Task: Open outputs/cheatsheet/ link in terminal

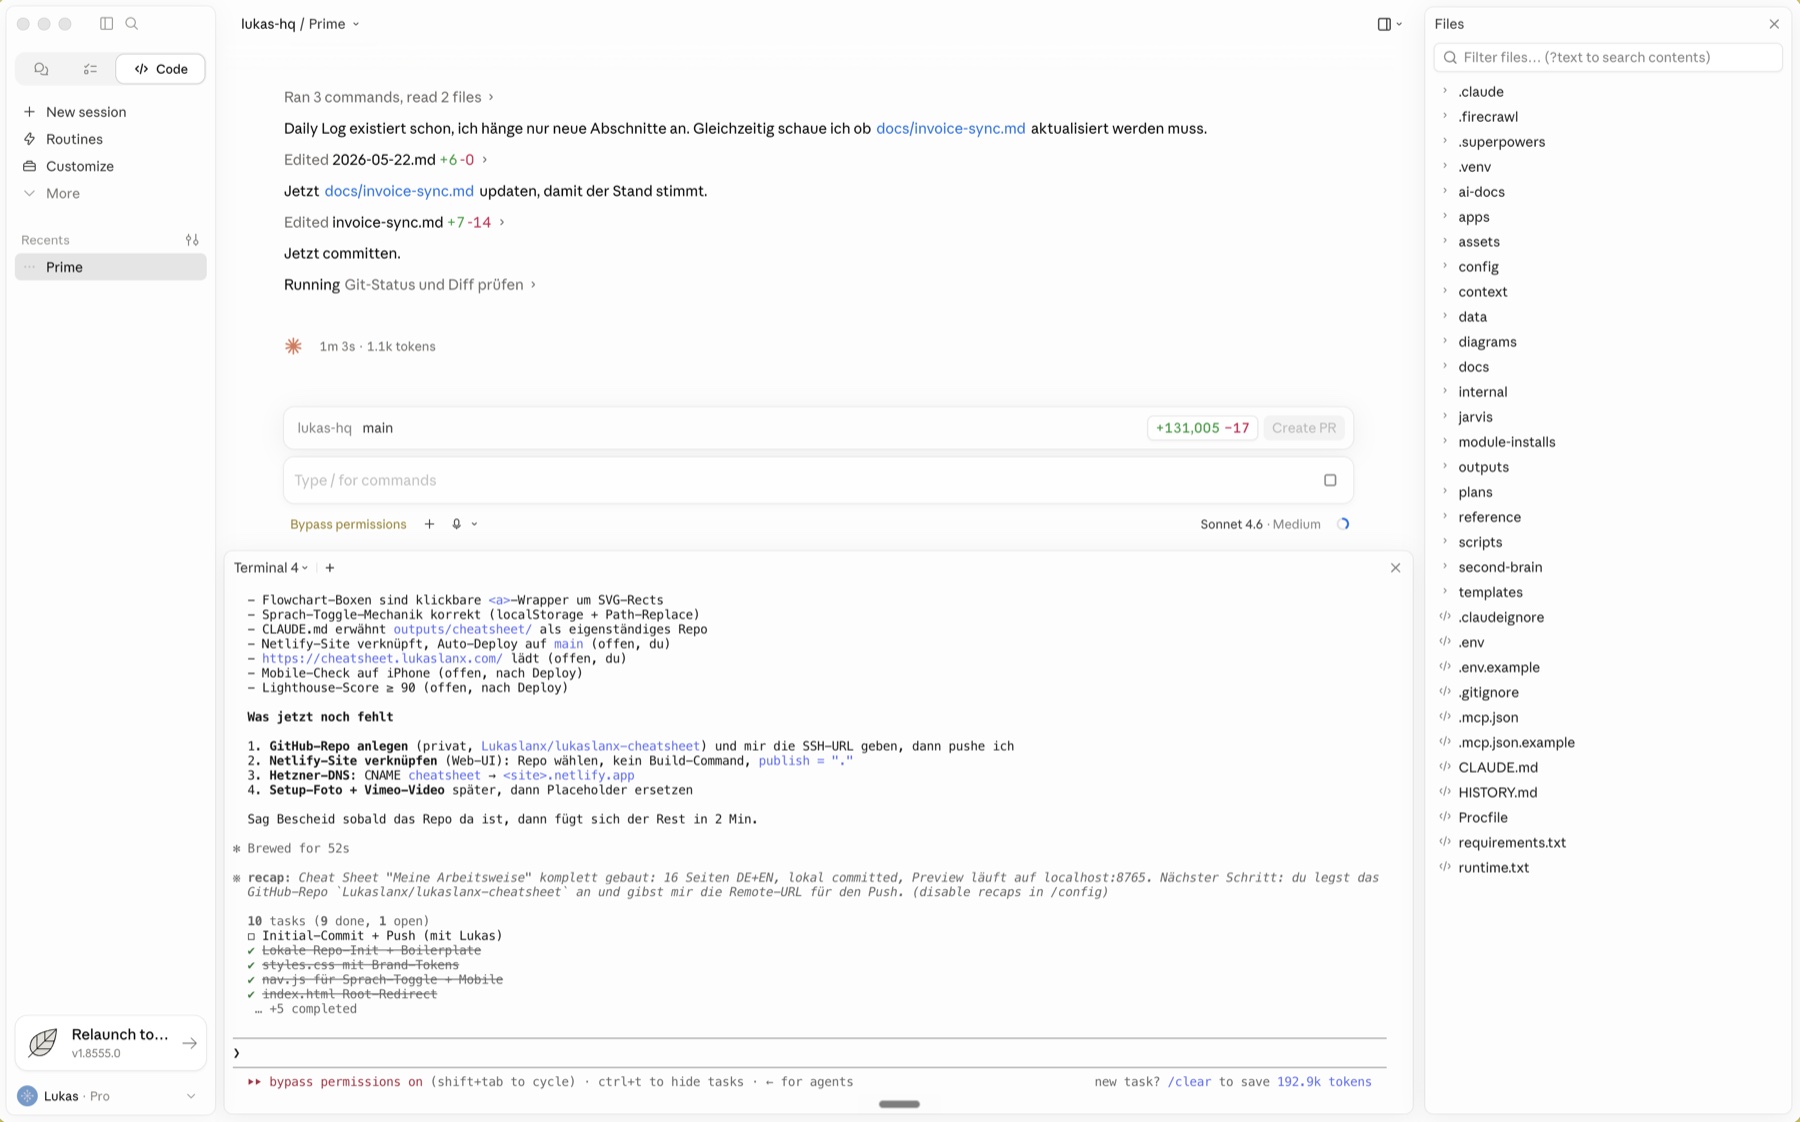Action: click(x=462, y=629)
